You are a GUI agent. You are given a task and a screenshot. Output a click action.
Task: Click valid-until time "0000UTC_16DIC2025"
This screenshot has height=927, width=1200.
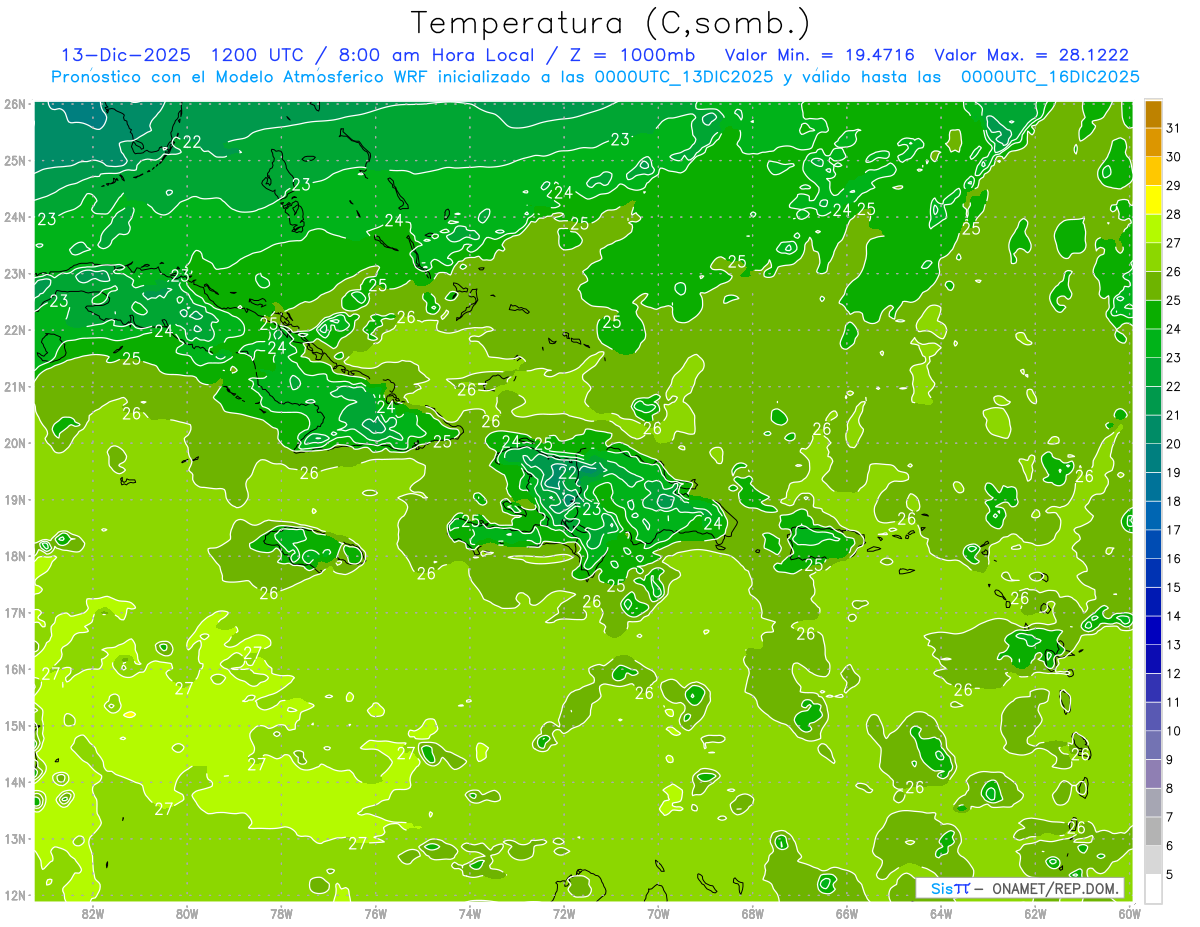(x=1051, y=77)
